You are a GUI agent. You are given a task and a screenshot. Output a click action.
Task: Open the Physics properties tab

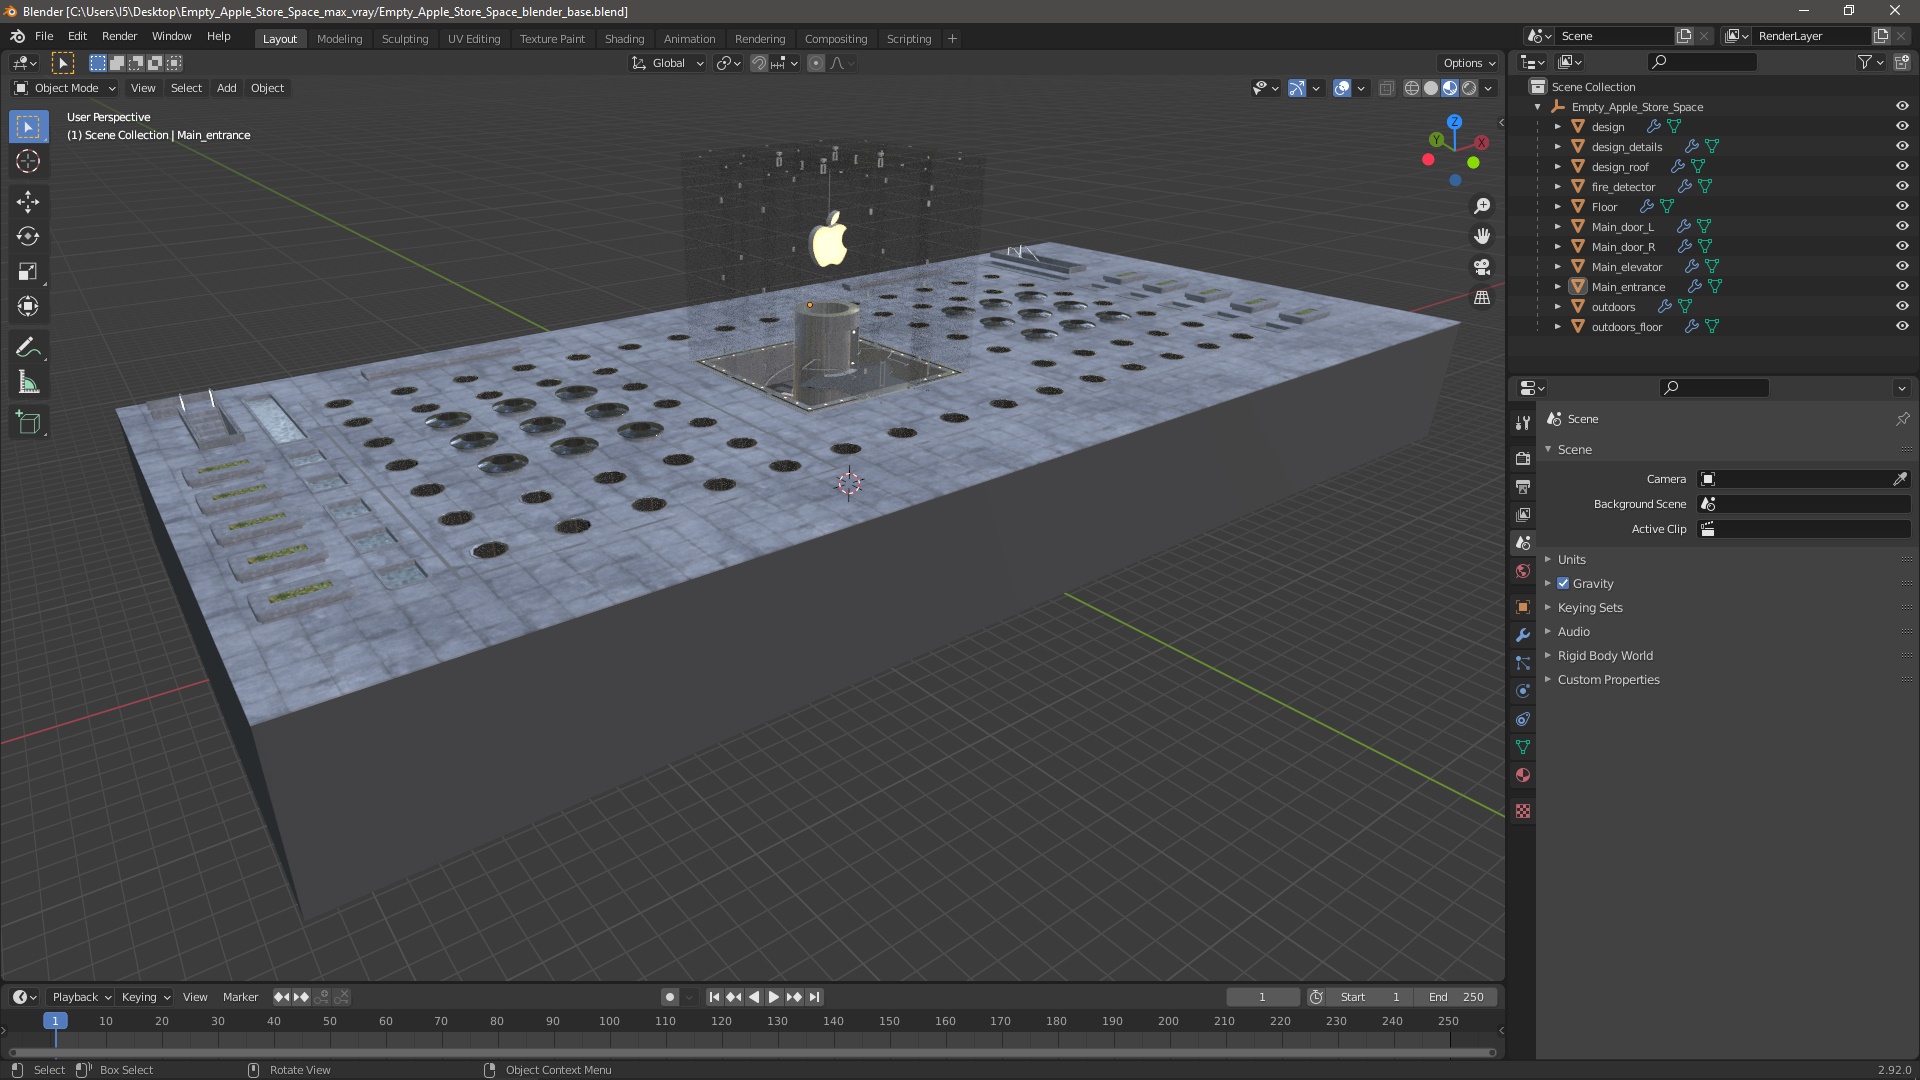1523,691
